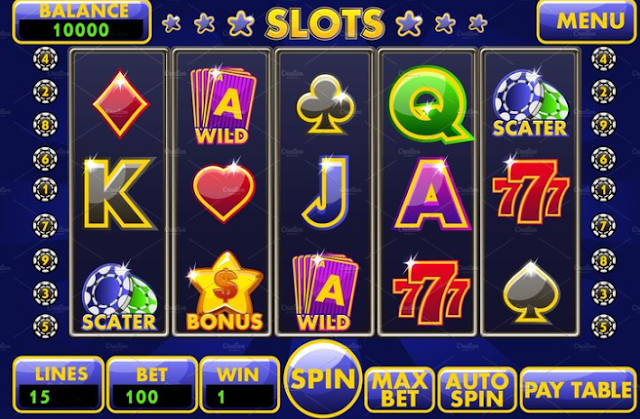Open the MENU button

[587, 22]
